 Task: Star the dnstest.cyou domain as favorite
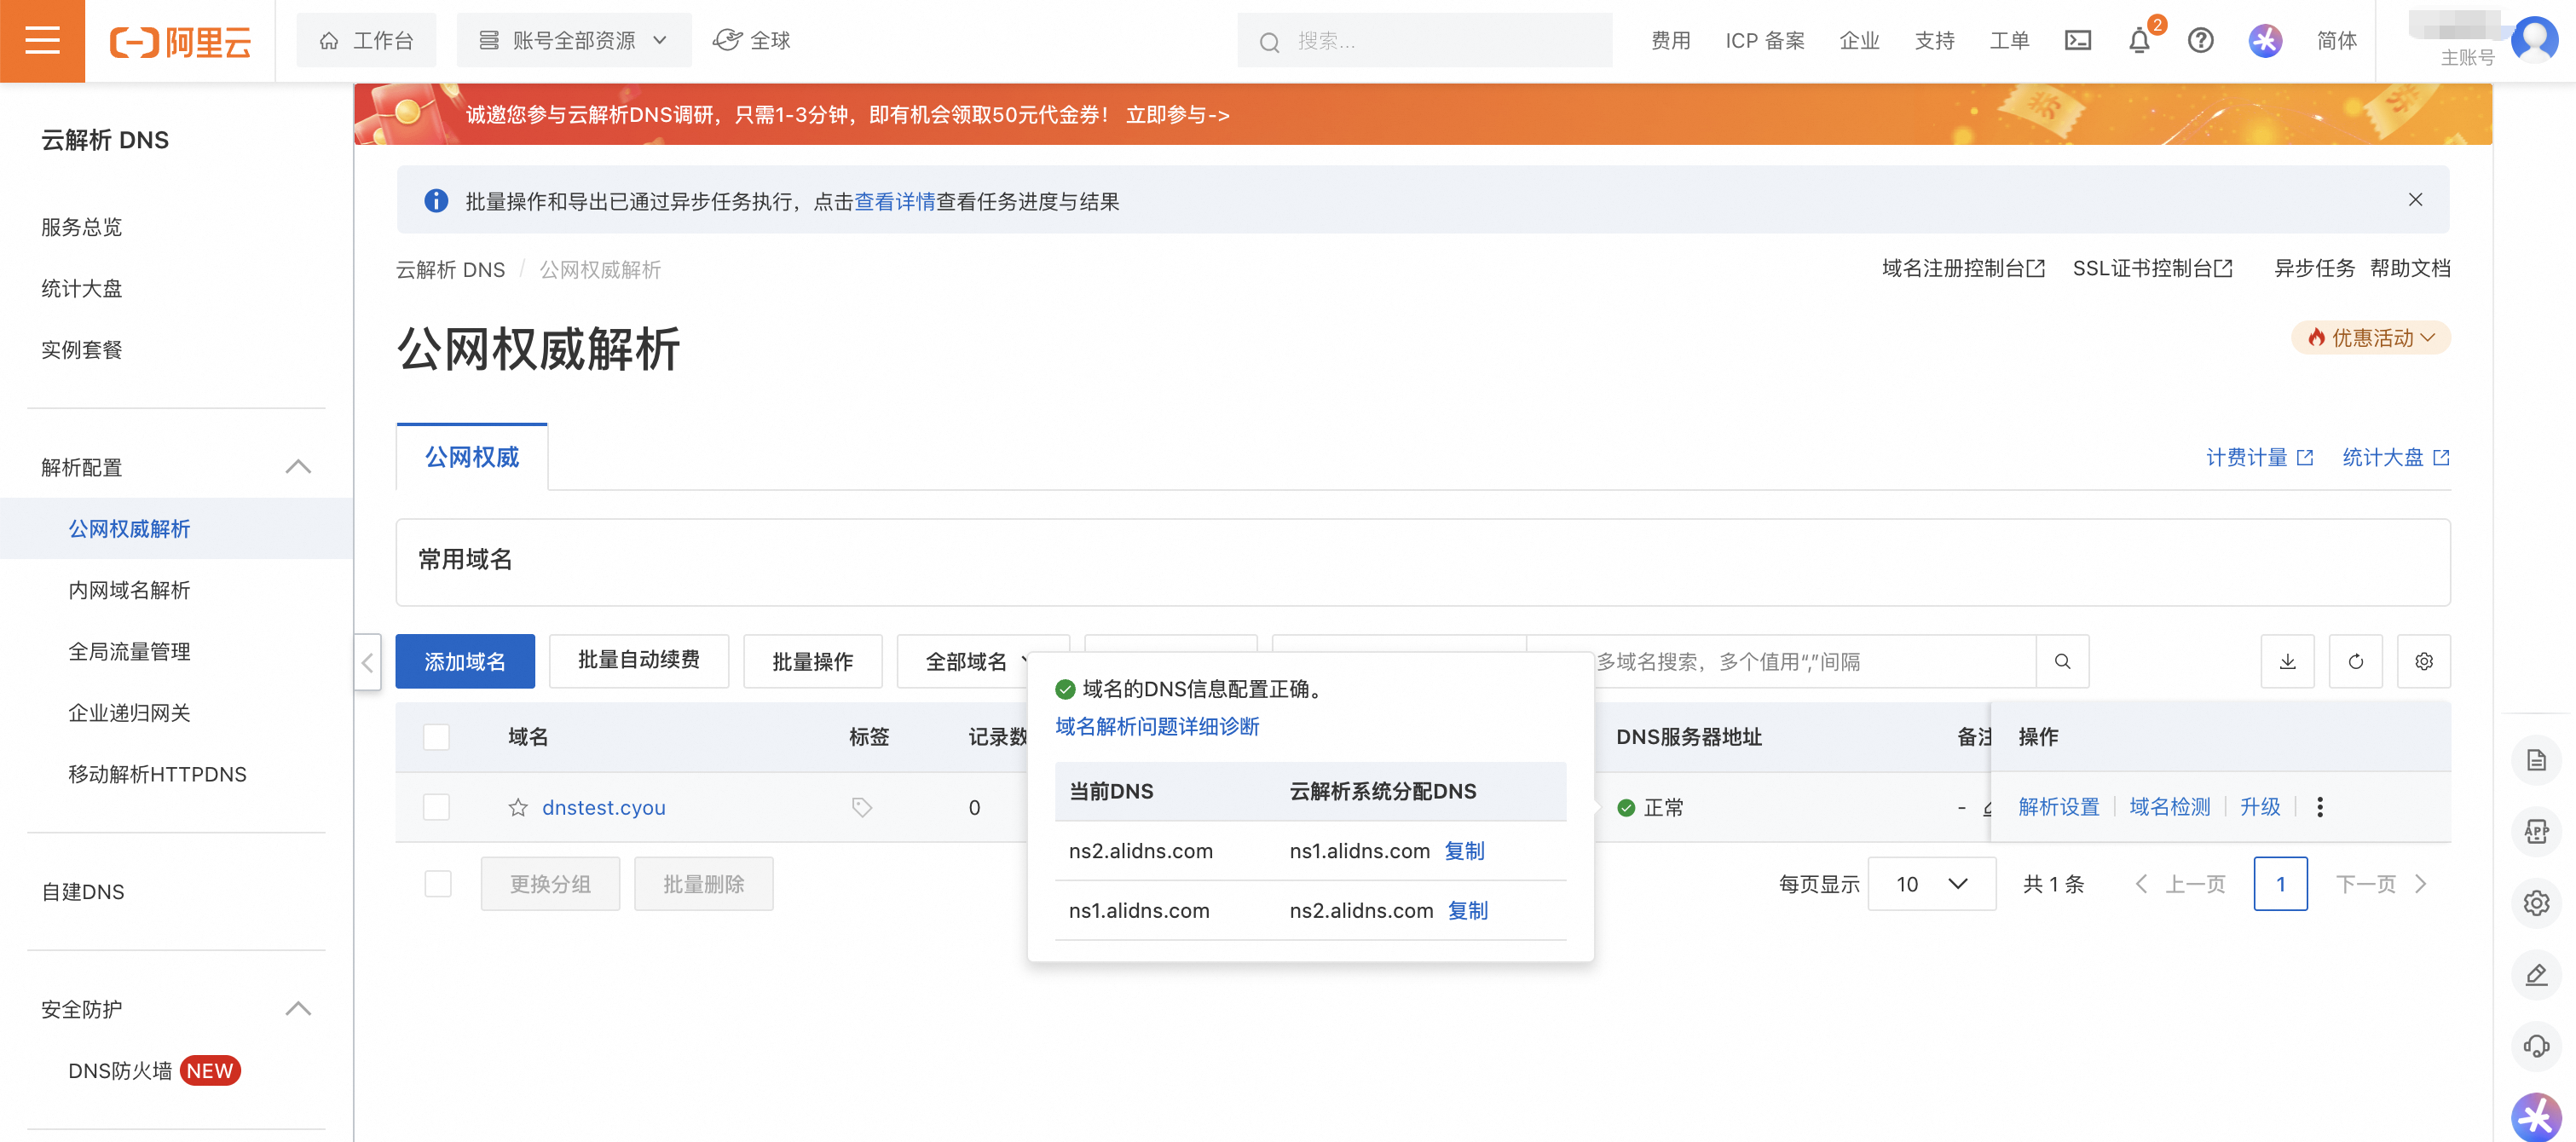pyautogui.click(x=517, y=807)
